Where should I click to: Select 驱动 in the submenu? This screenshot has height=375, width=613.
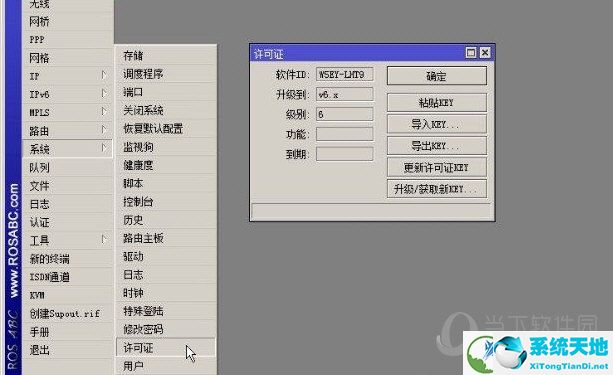click(x=166, y=257)
